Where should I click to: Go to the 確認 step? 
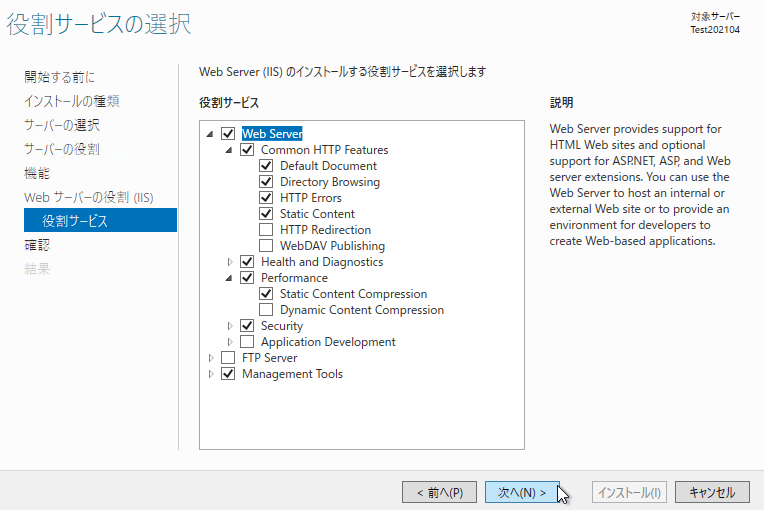37,245
